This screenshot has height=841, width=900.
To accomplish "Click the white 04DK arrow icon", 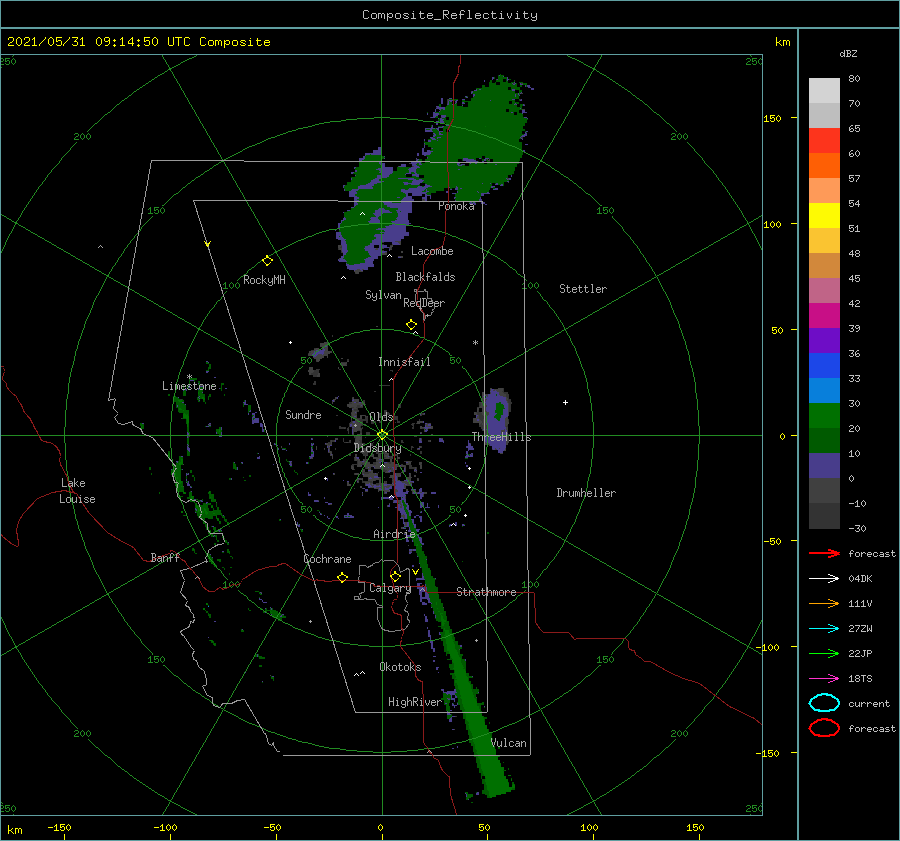I will pyautogui.click(x=824, y=578).
